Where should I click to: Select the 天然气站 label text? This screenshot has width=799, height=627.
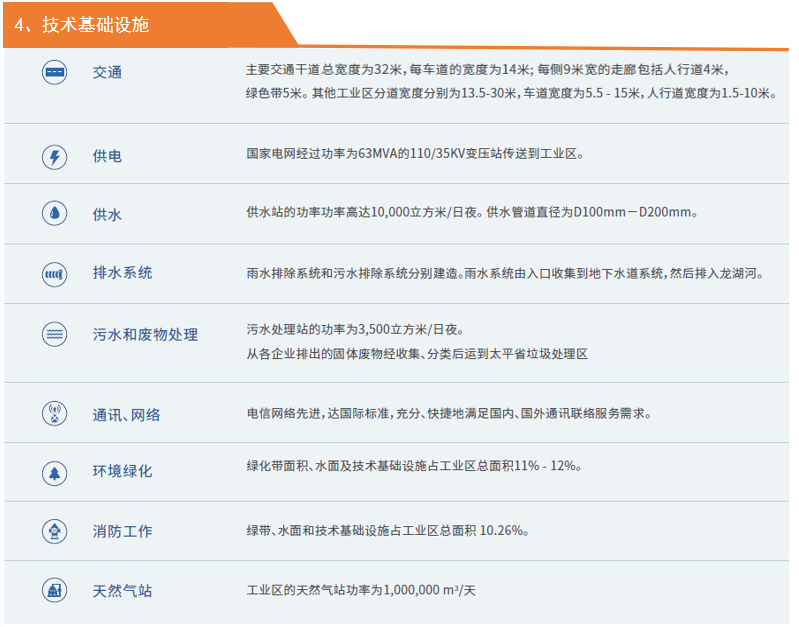(122, 591)
